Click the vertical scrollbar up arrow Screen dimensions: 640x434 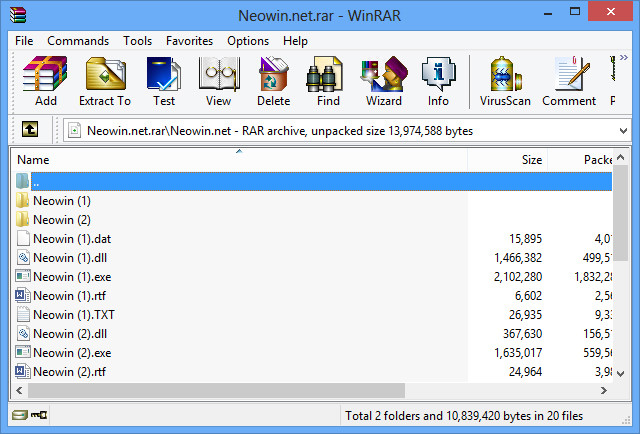pos(621,157)
